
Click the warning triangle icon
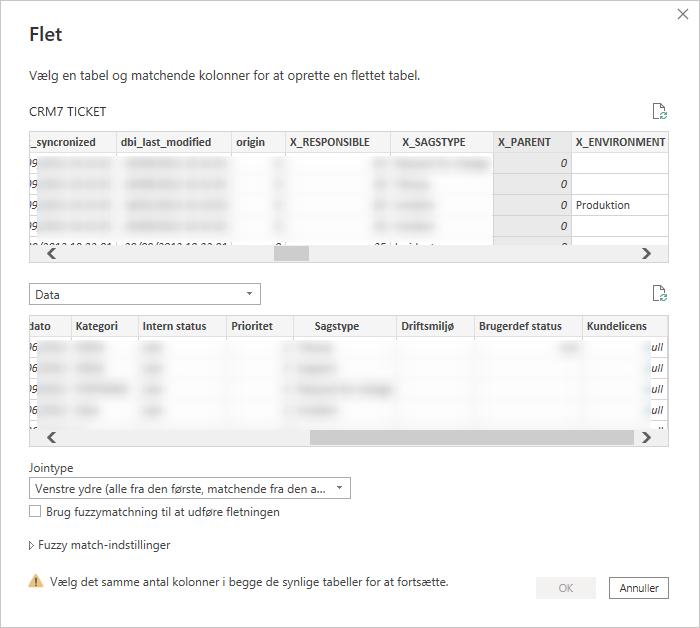point(36,581)
